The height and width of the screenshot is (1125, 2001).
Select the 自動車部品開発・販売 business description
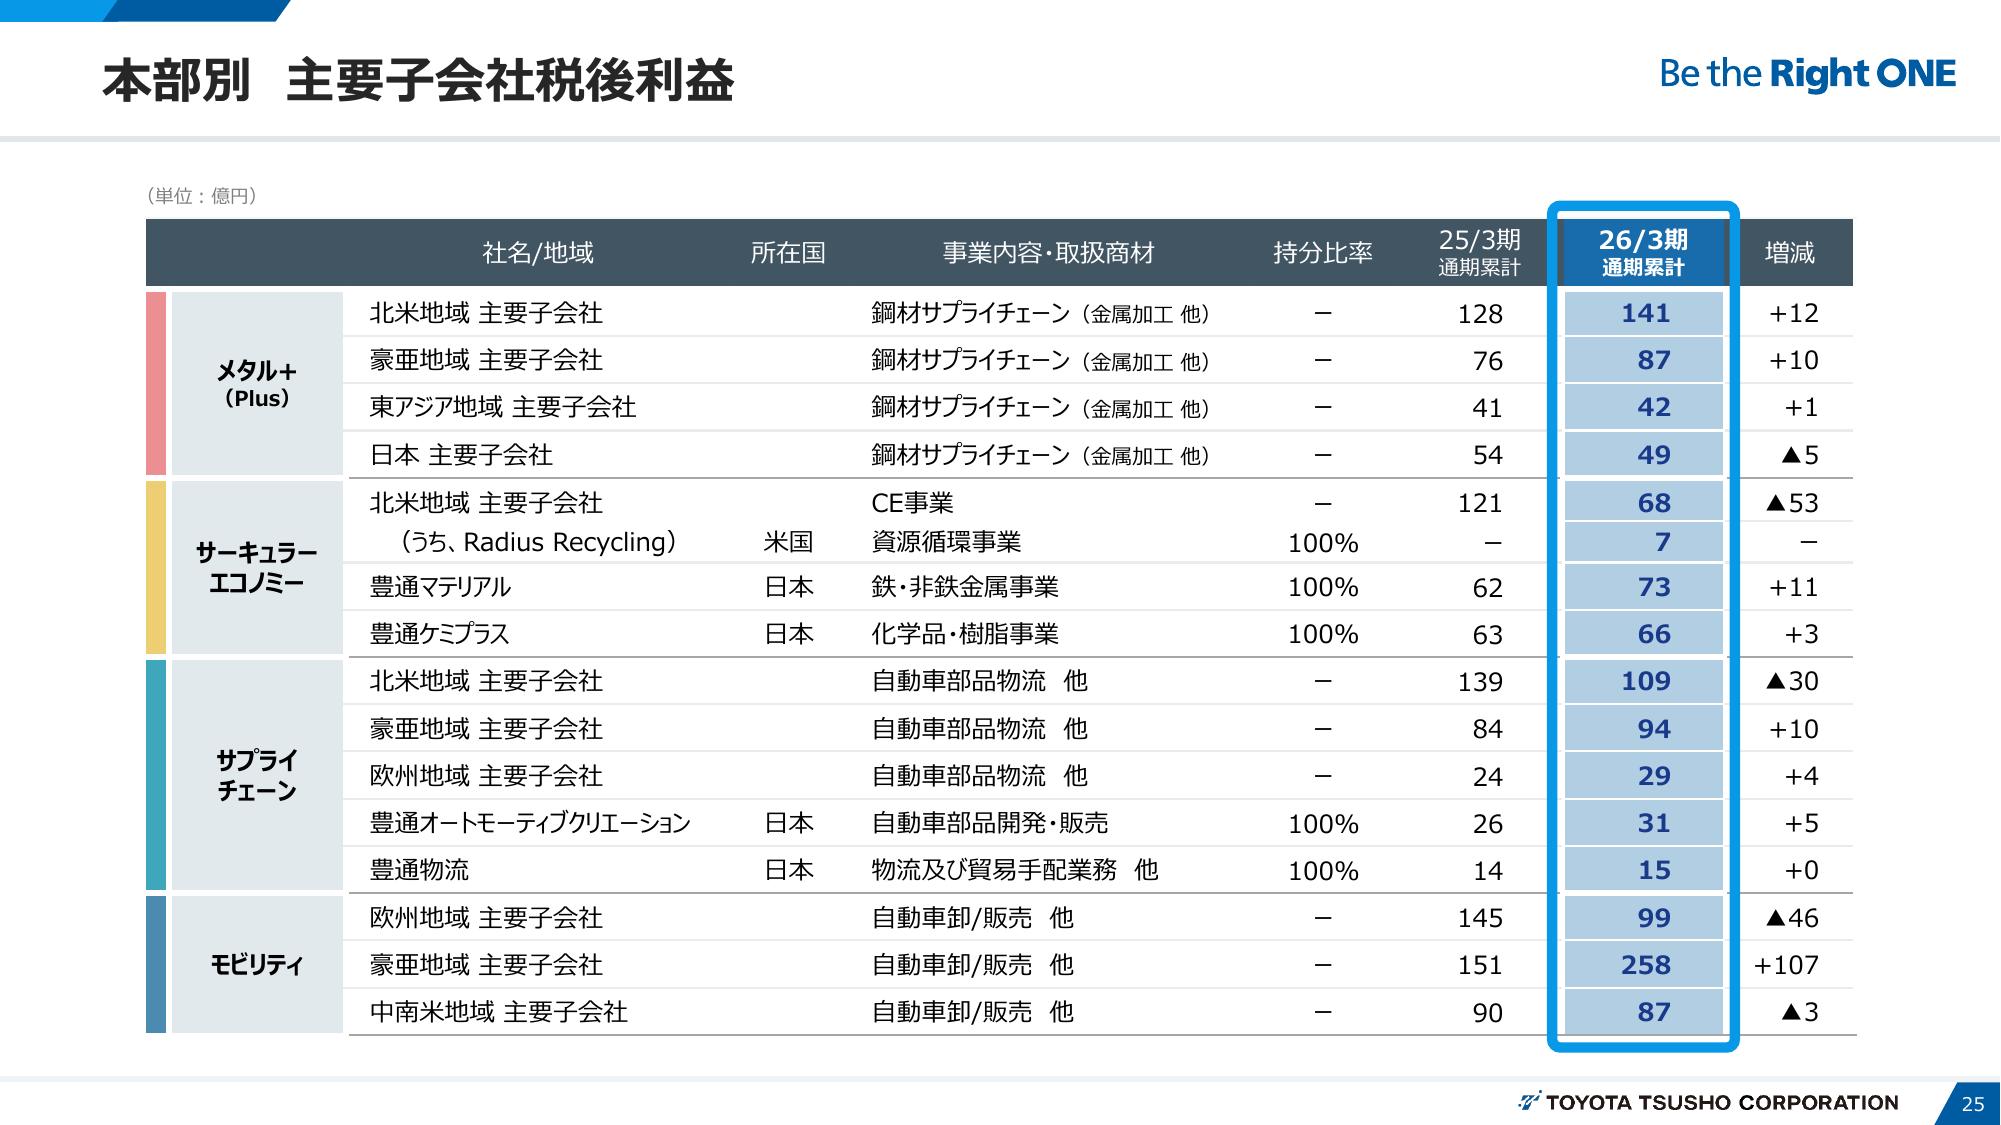click(x=990, y=823)
